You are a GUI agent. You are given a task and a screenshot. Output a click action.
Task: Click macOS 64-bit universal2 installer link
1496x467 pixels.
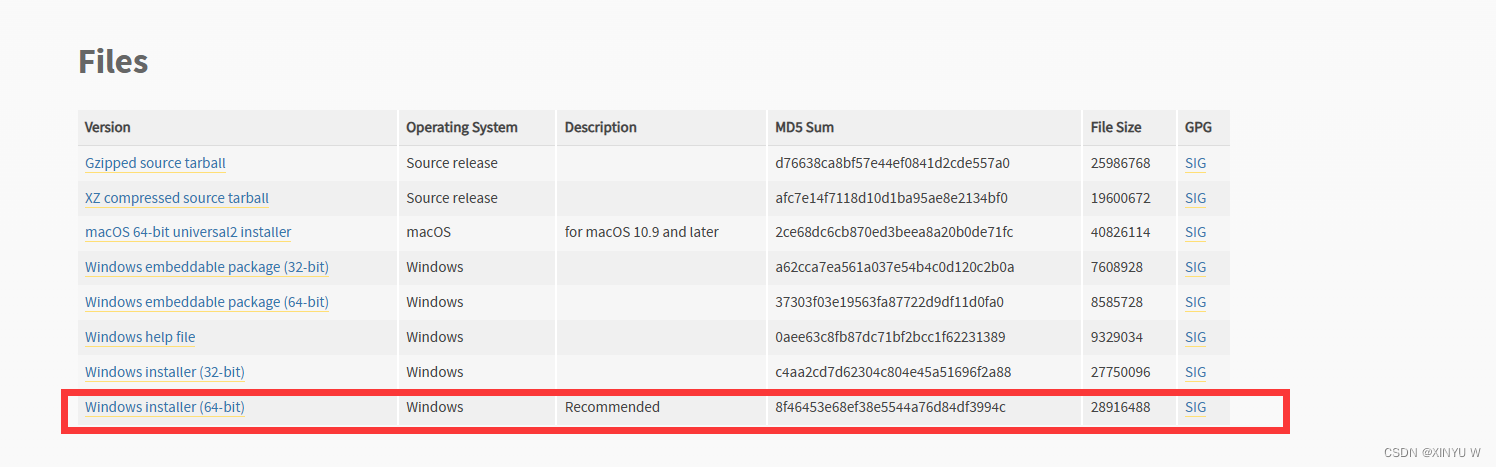point(188,232)
